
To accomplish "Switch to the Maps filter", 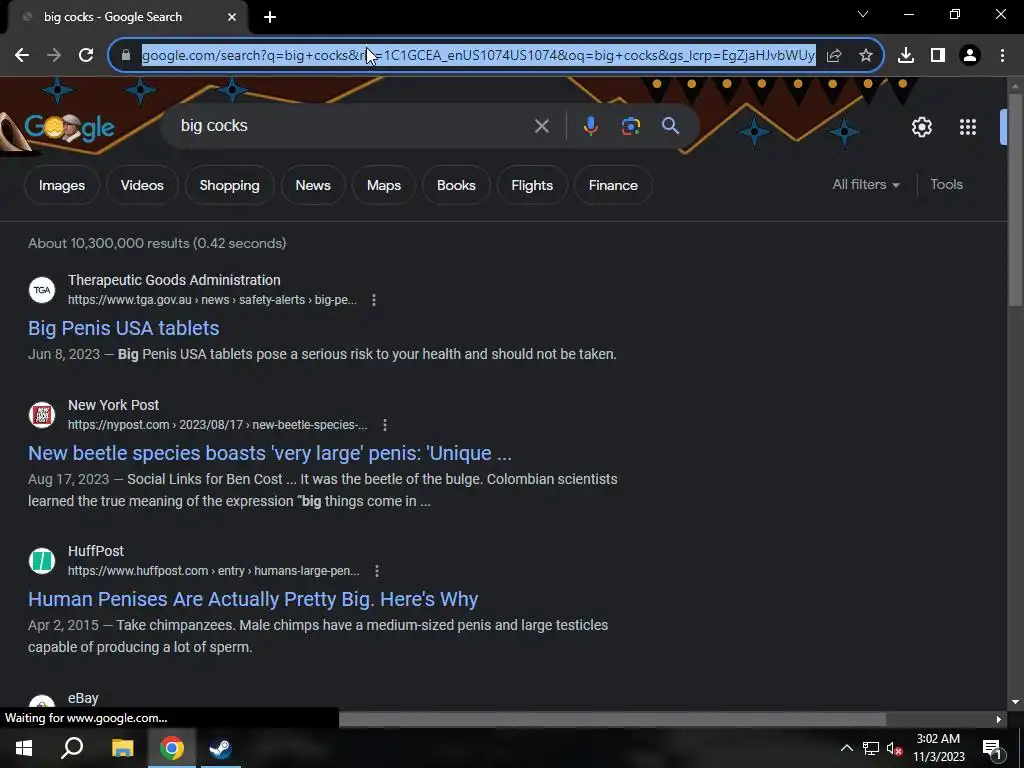I will pos(384,185).
